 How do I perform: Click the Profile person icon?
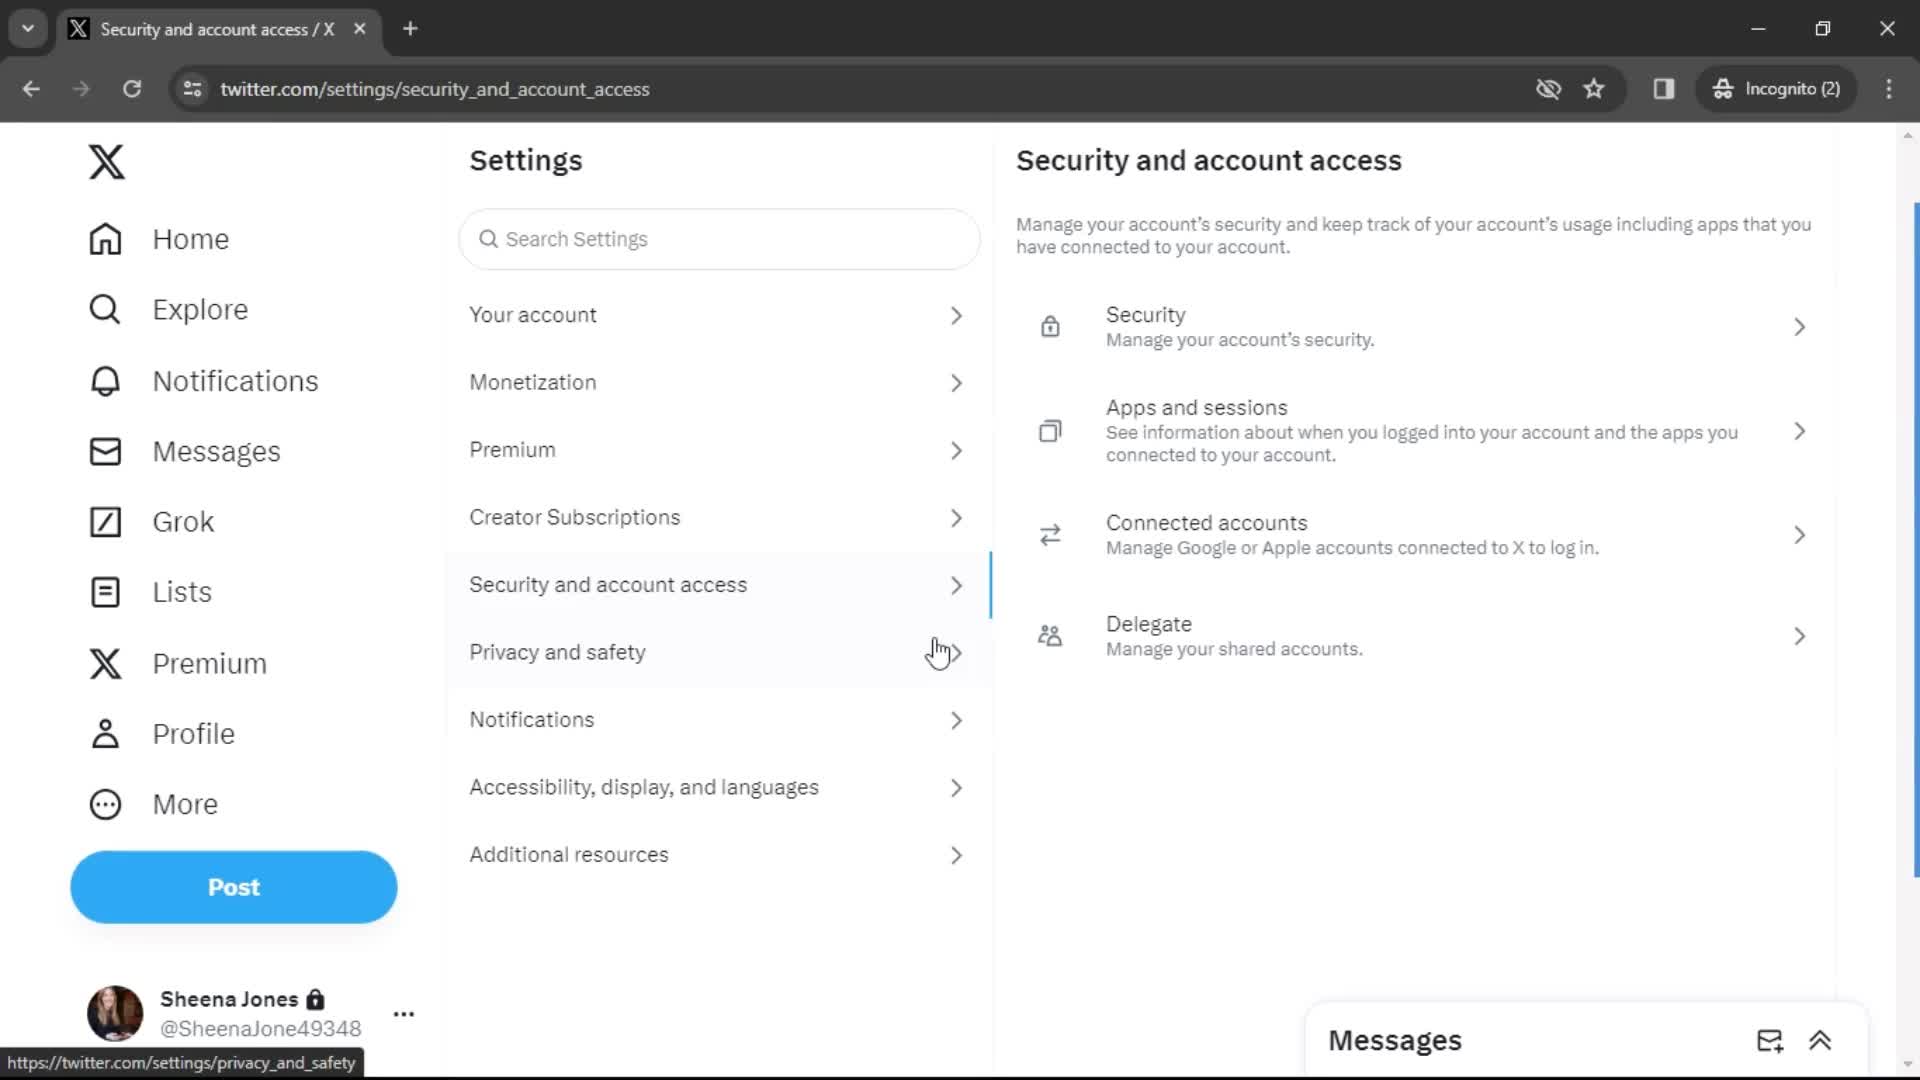[x=104, y=733]
